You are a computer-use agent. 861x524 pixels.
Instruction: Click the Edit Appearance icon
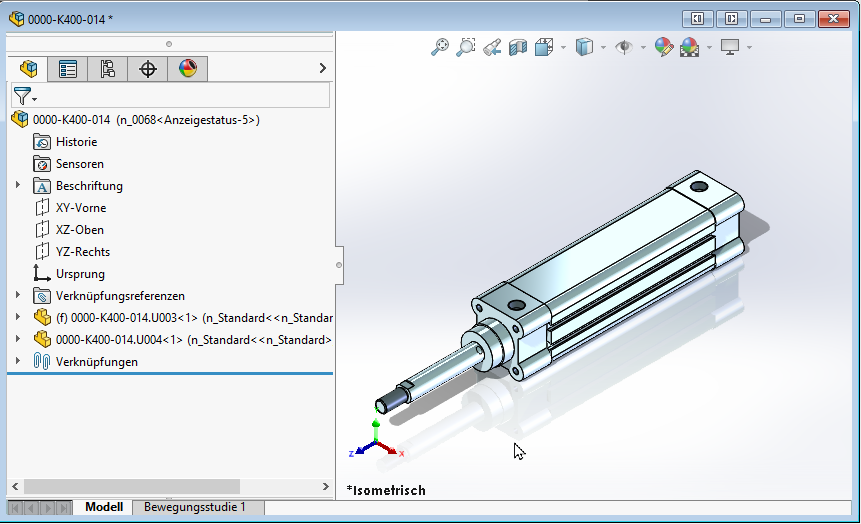click(x=663, y=47)
